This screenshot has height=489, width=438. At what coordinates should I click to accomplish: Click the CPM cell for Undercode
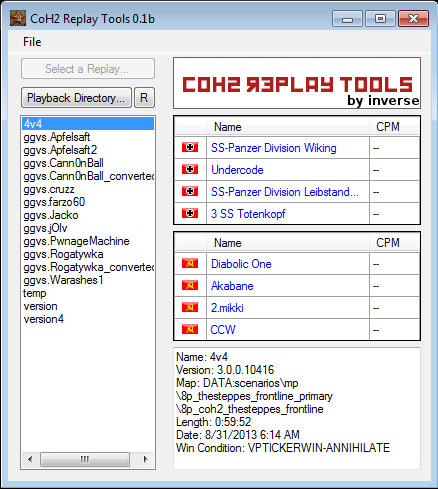(394, 170)
